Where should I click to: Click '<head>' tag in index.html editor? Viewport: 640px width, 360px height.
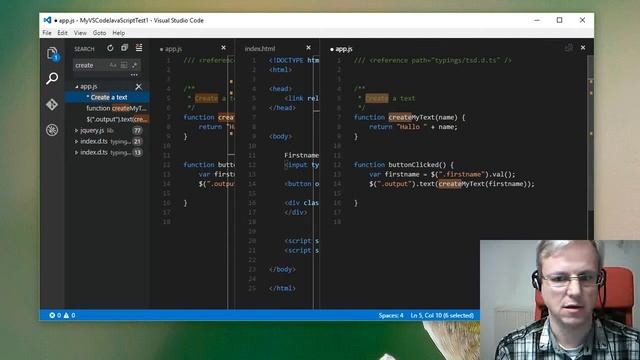pyautogui.click(x=280, y=89)
